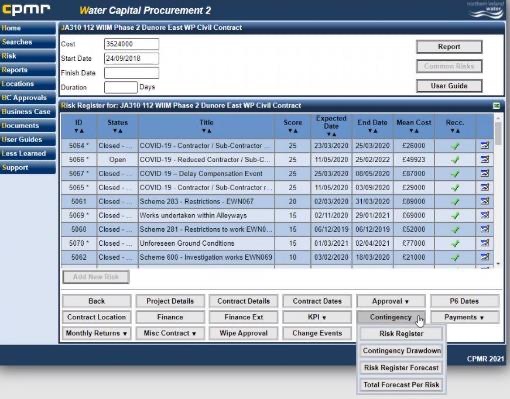Click into the Finish Date field
This screenshot has height=399, width=510.
tap(131, 73)
